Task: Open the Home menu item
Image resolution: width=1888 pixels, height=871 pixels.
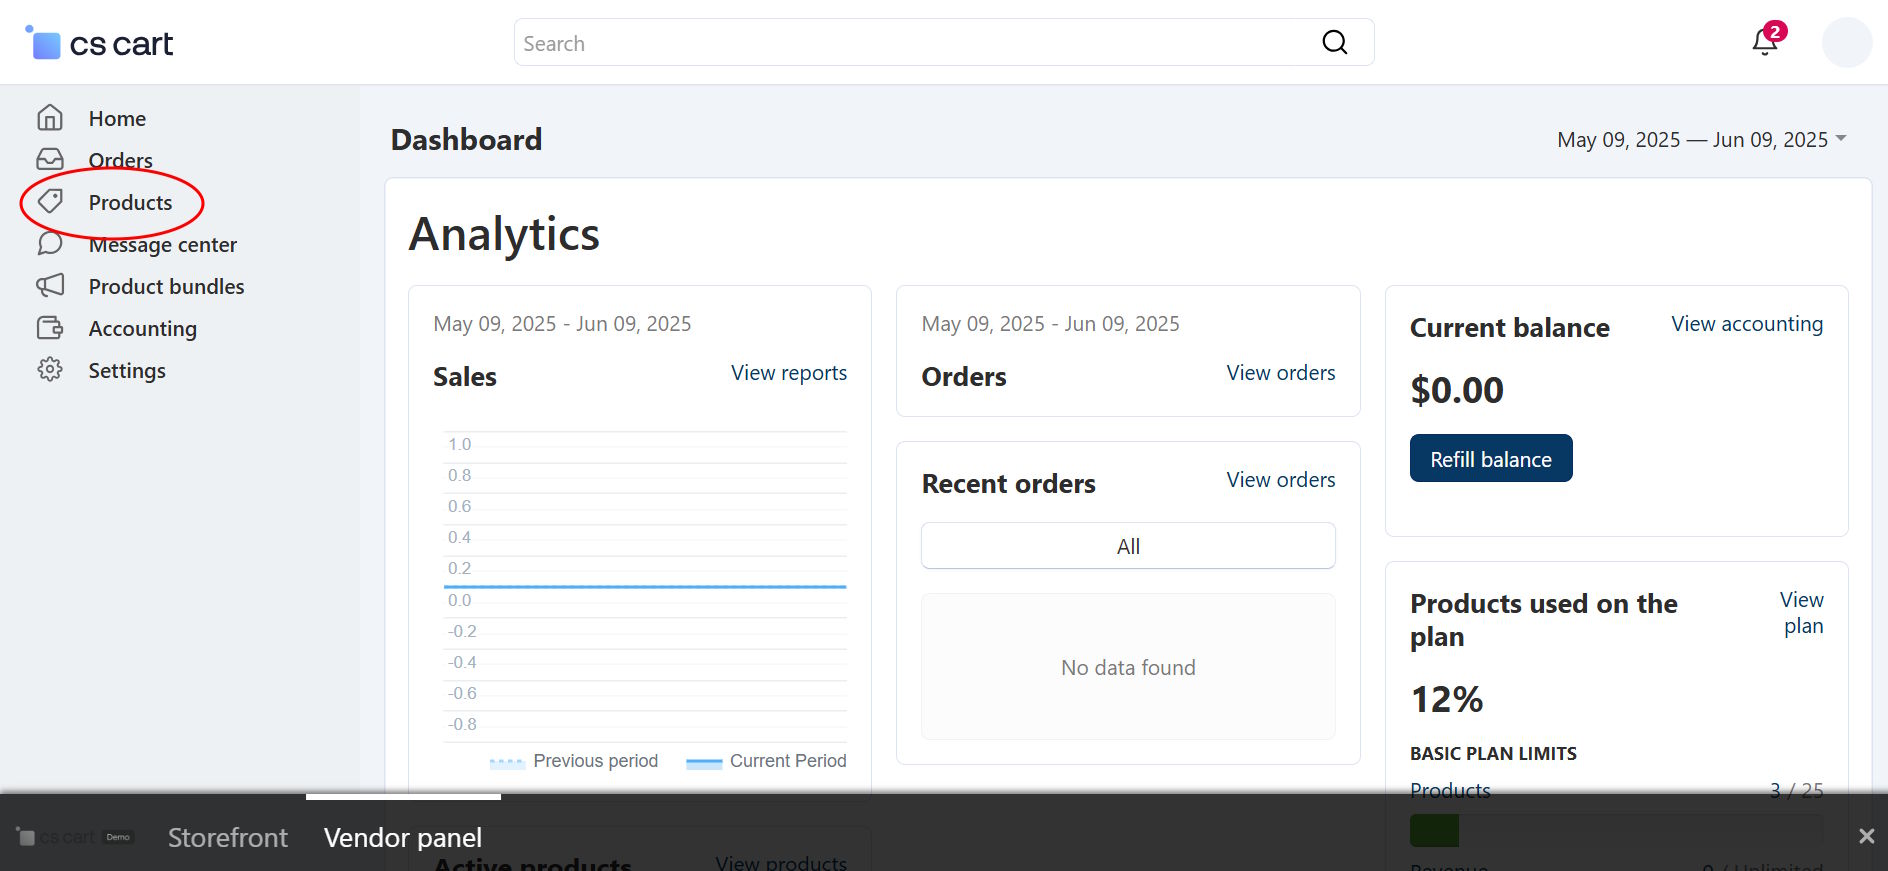Action: [117, 118]
